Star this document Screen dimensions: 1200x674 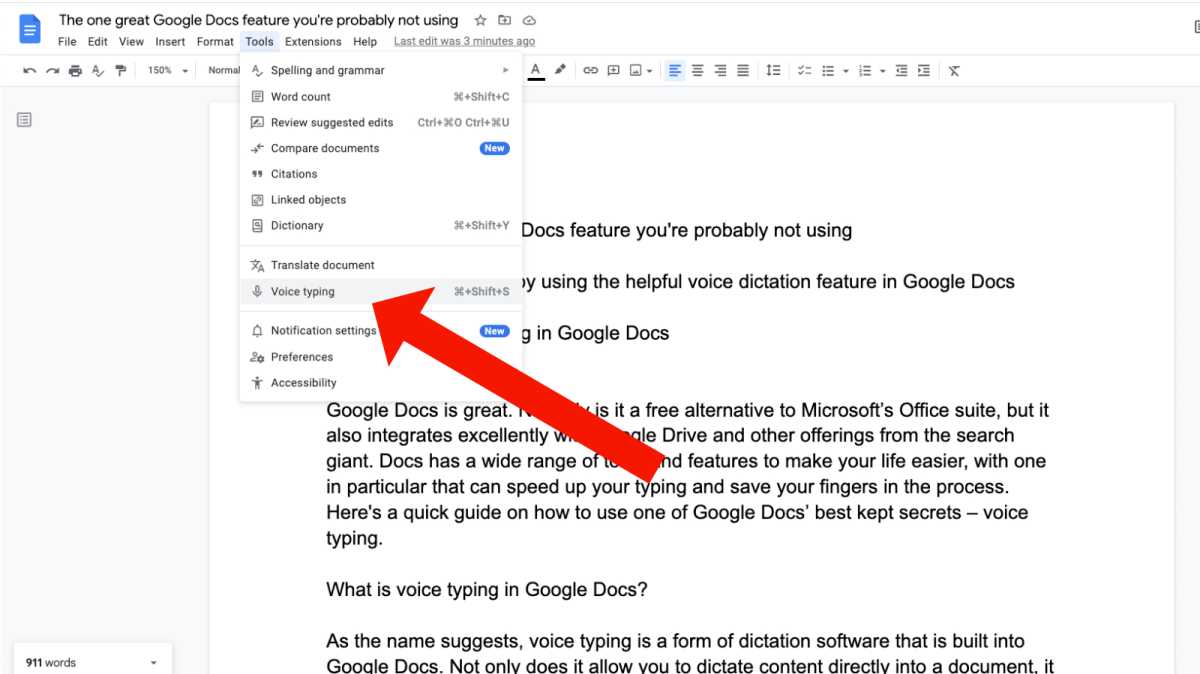click(480, 20)
